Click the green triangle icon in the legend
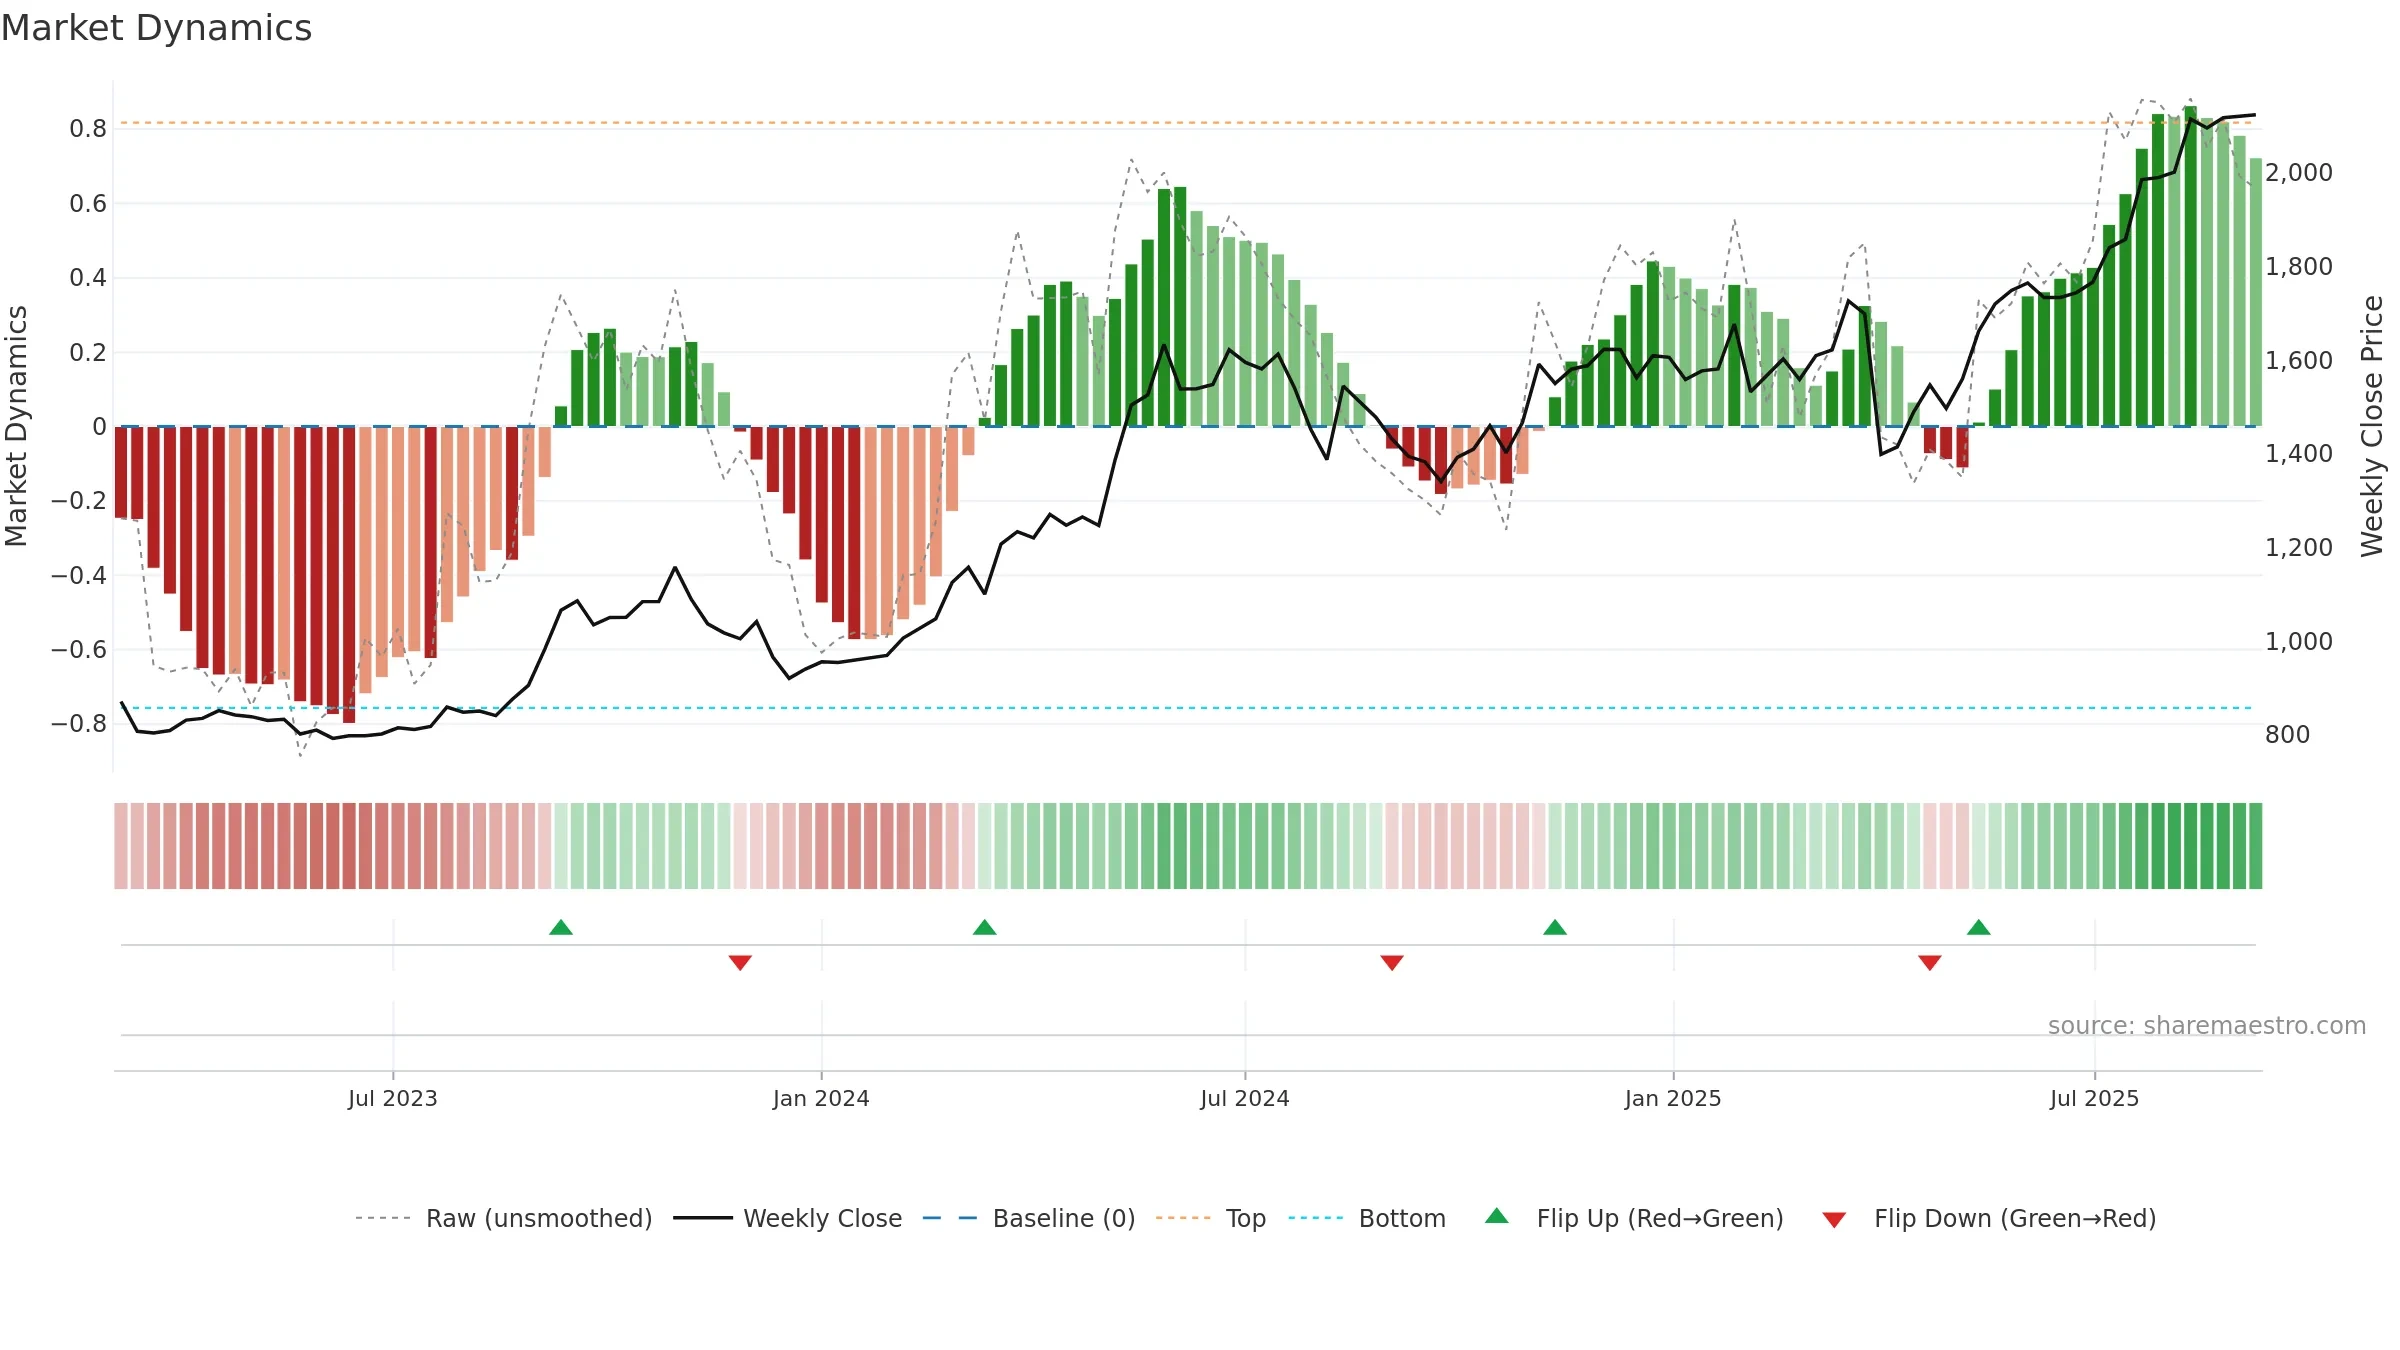 1497,1216
